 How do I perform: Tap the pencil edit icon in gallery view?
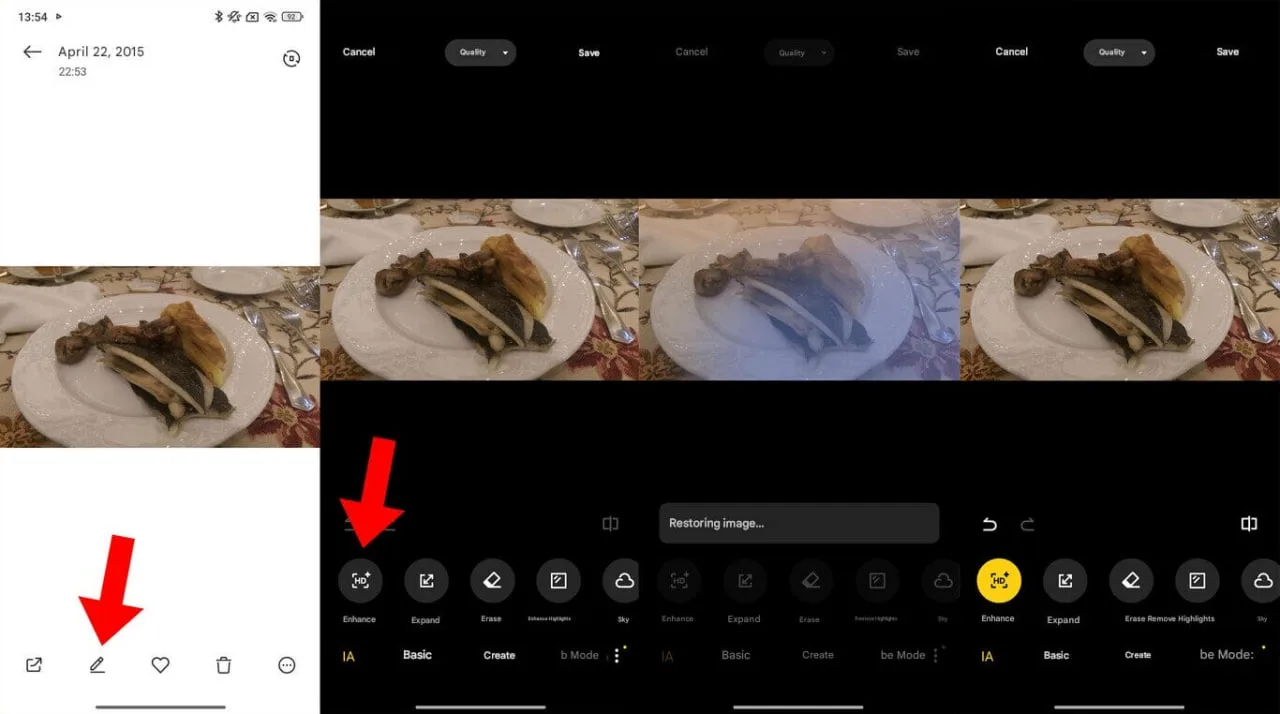click(x=97, y=665)
